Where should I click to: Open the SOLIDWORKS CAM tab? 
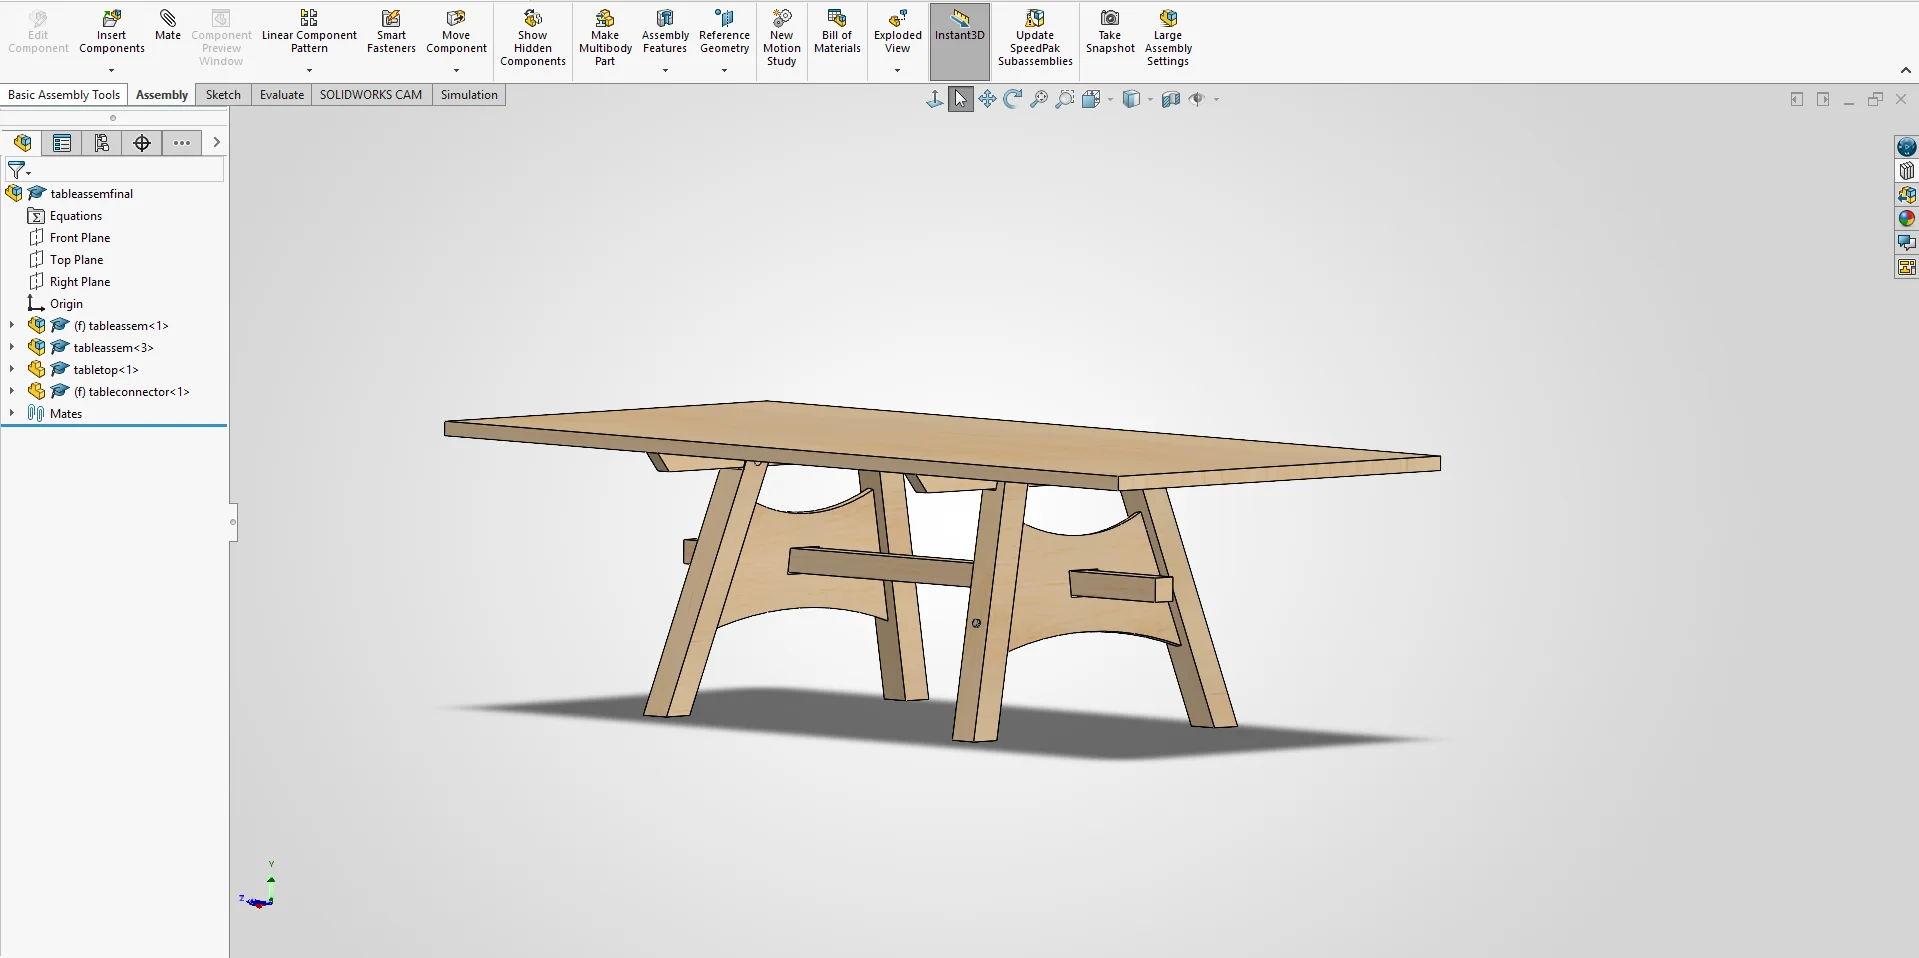371,95
